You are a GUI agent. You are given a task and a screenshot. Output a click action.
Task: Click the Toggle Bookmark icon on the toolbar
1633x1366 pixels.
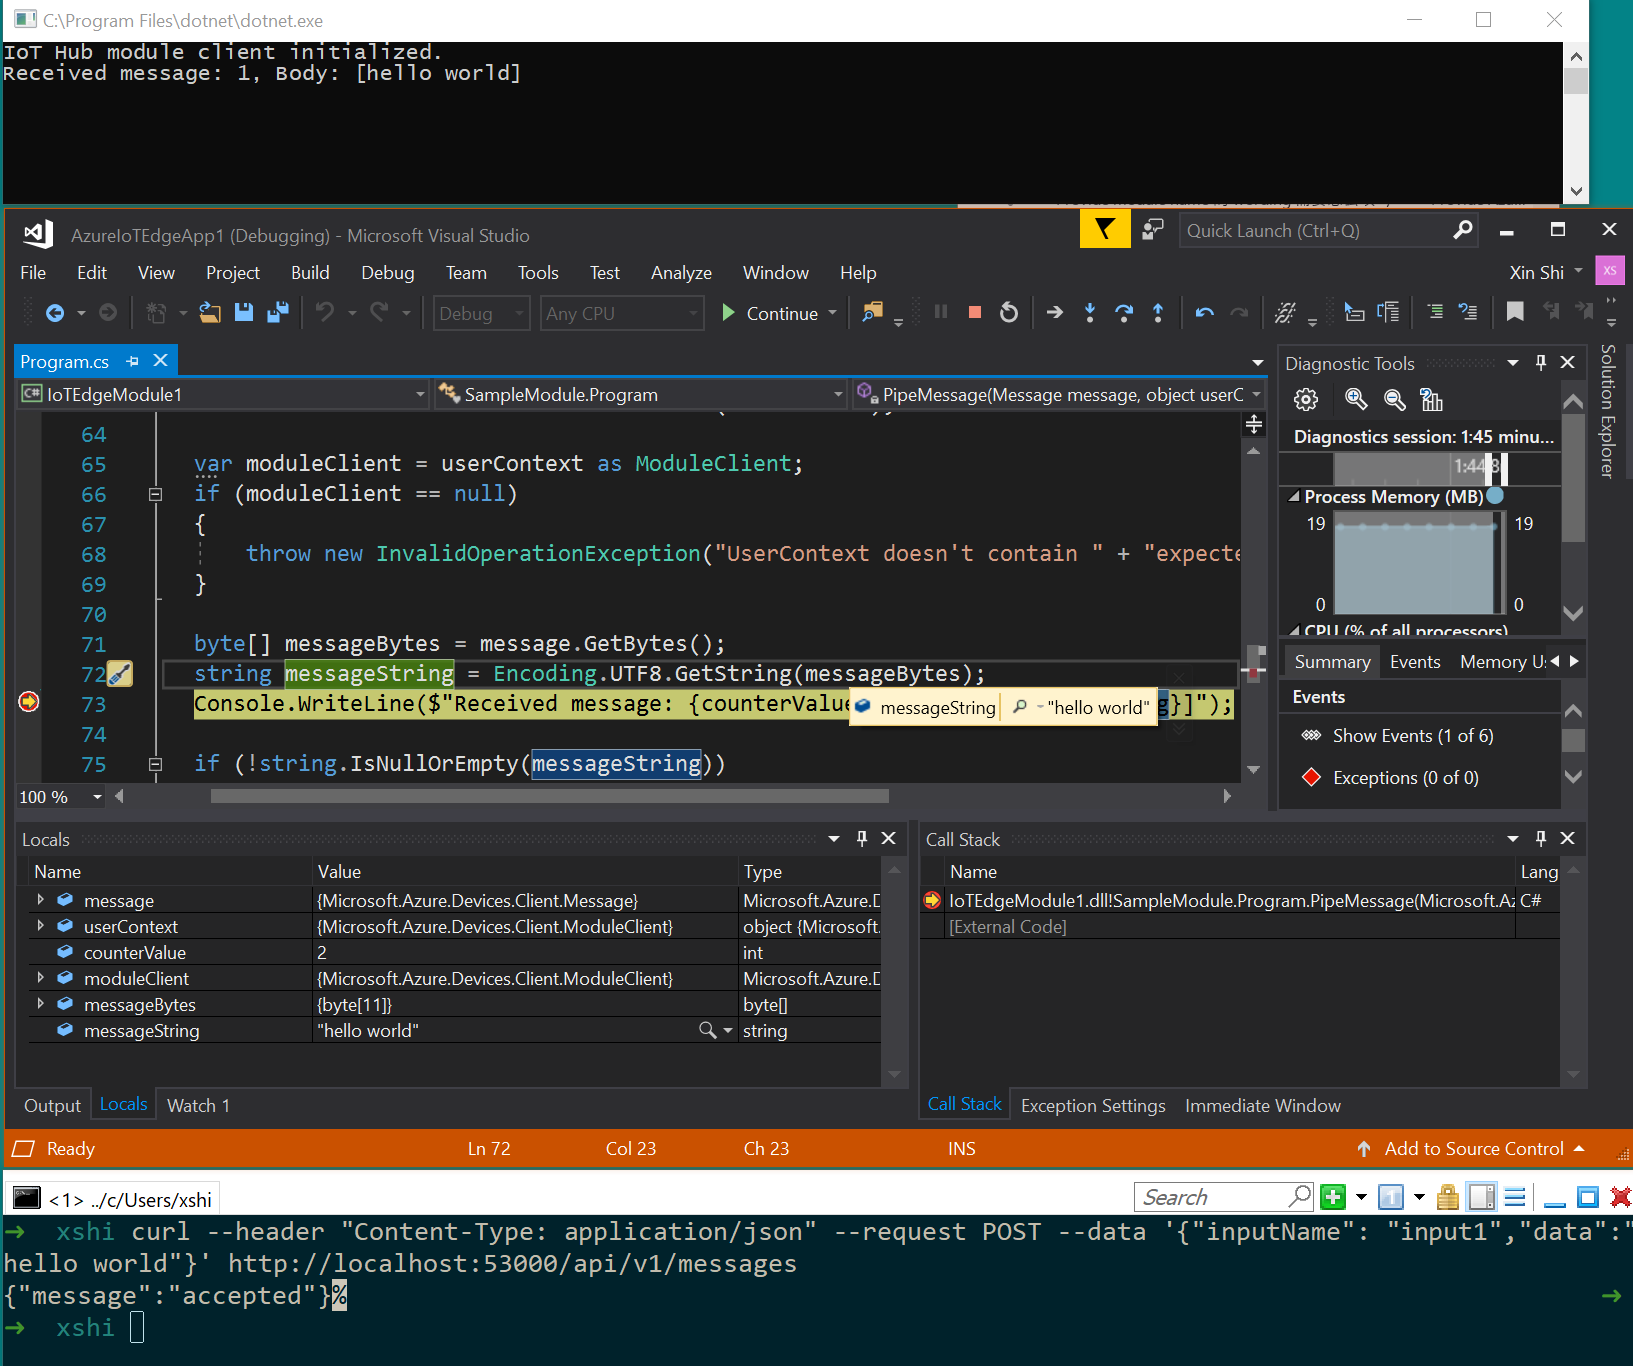[x=1514, y=312]
